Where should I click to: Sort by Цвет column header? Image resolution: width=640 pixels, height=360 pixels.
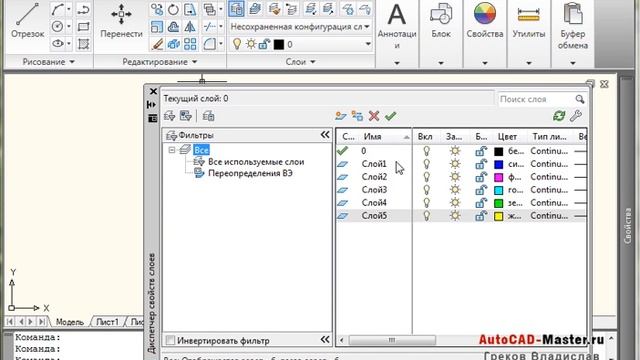[x=507, y=137]
